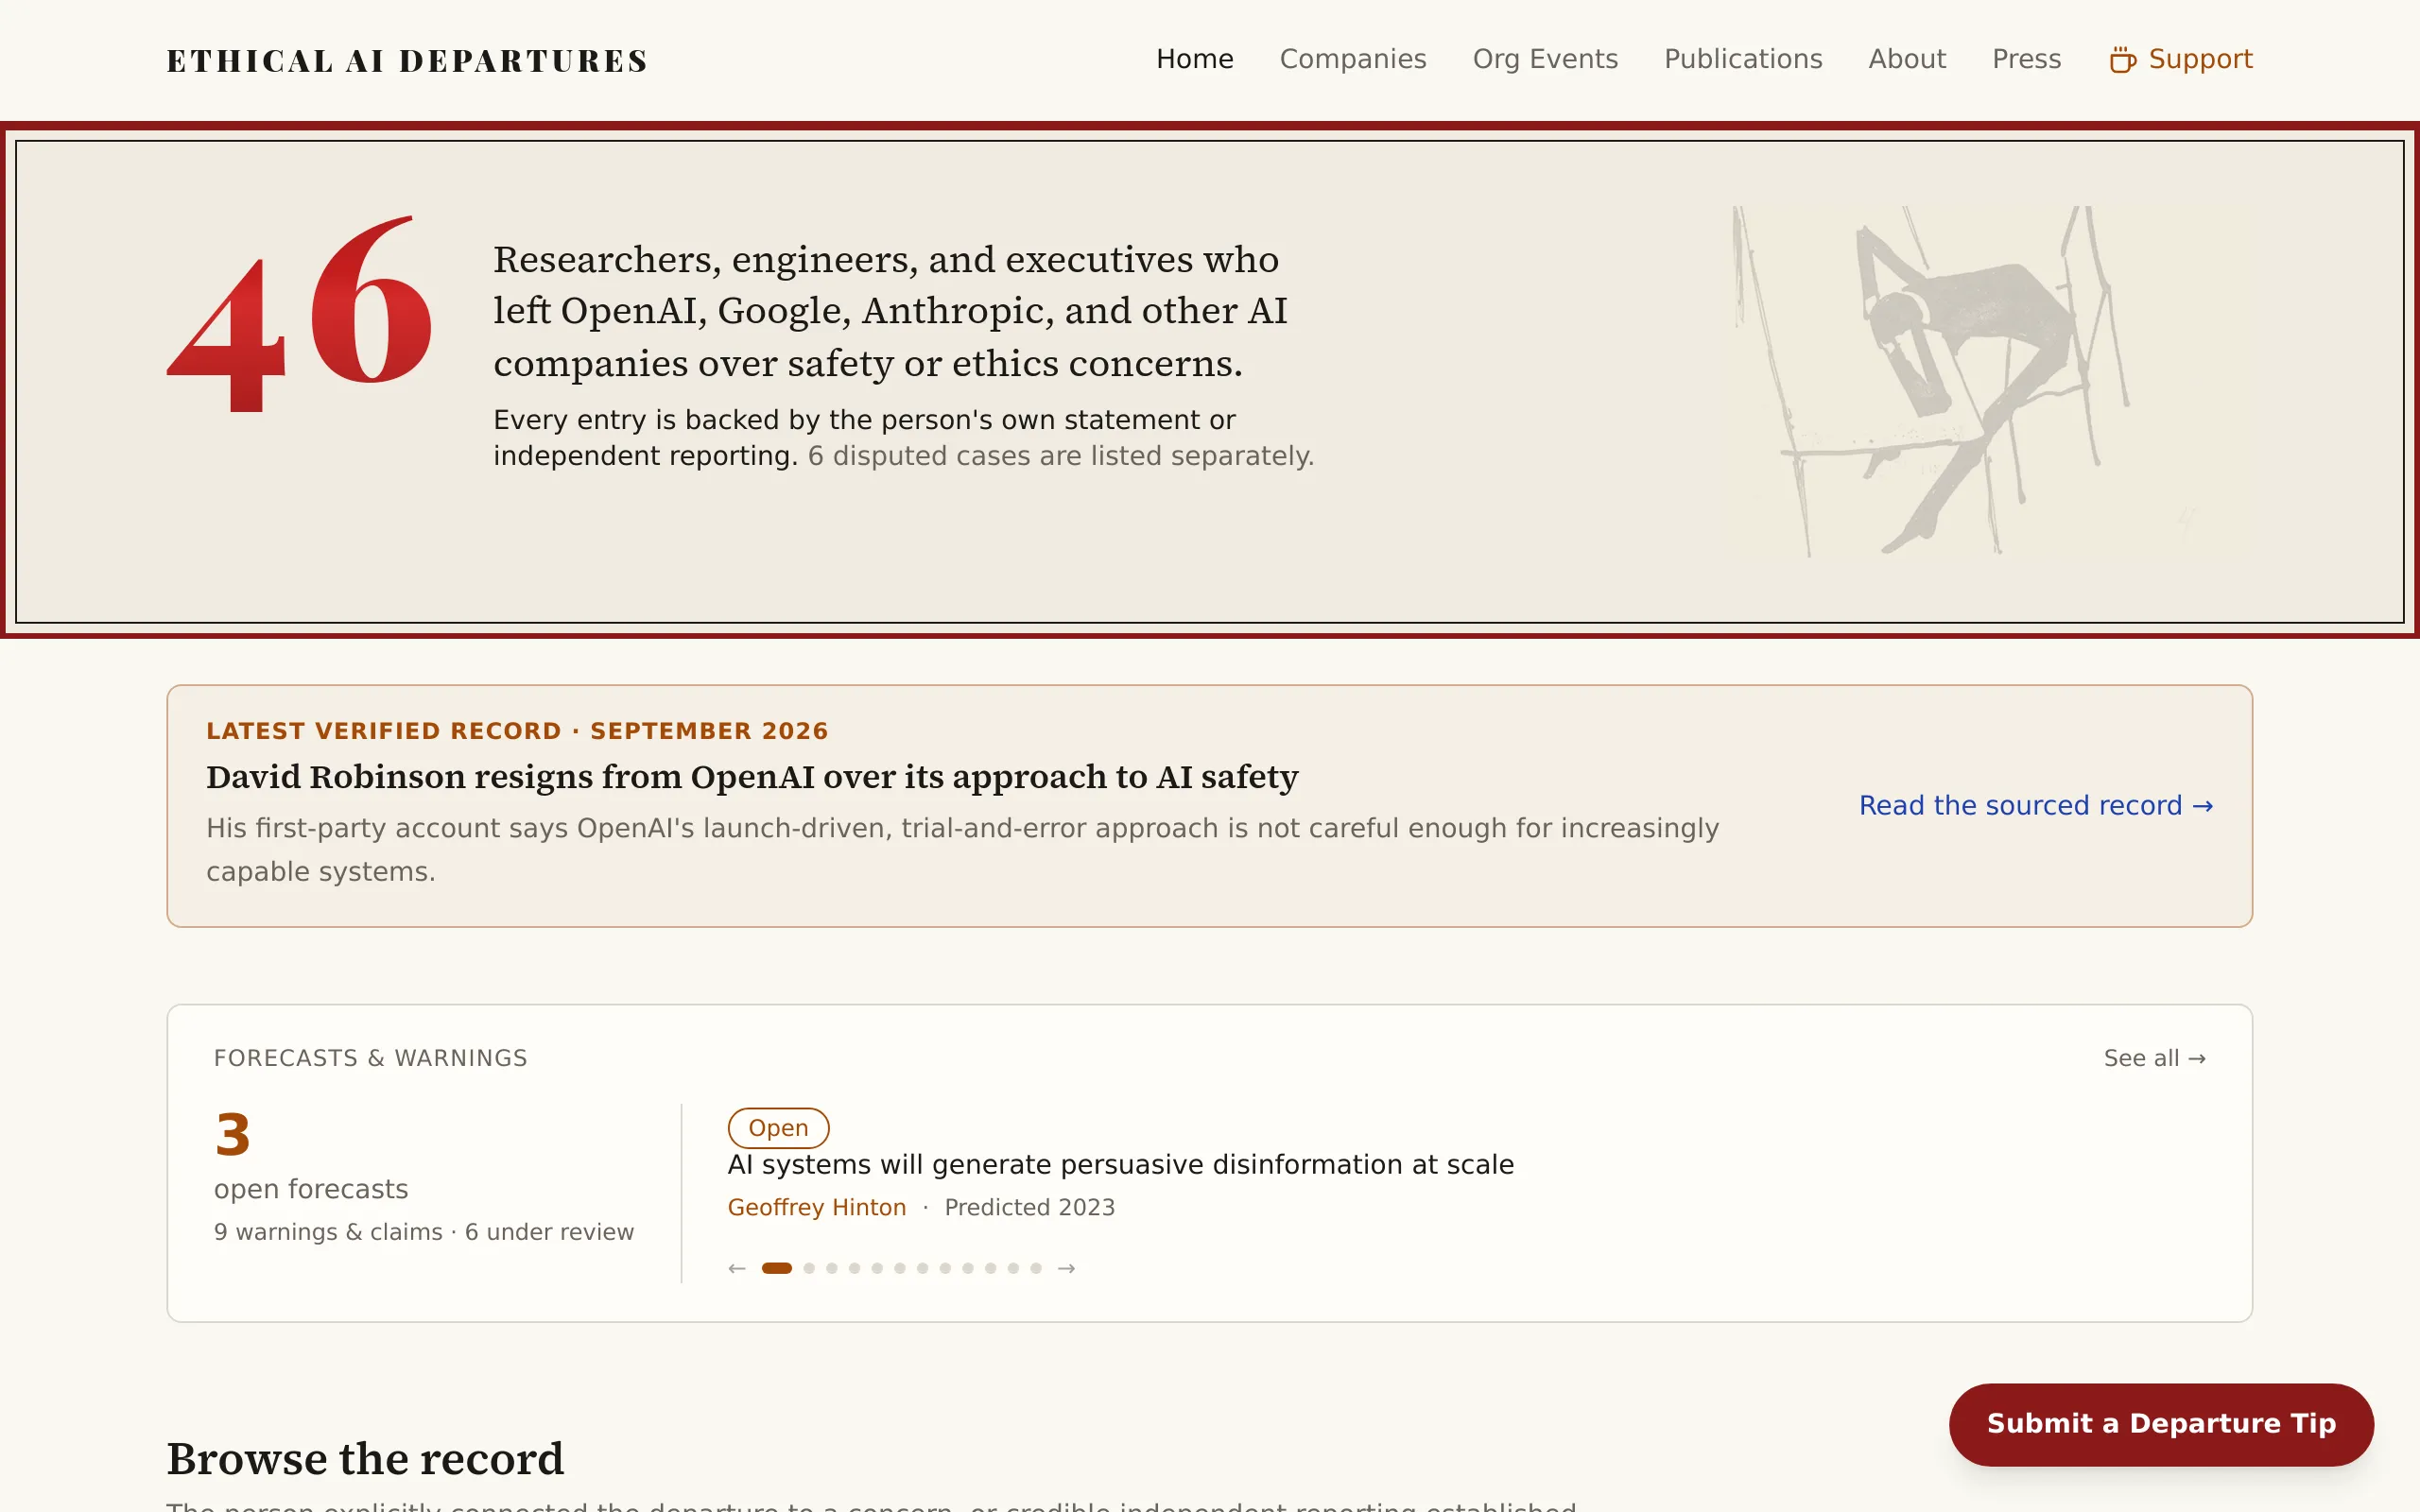Click the Open status badge
The width and height of the screenshot is (2420, 1512).
click(x=778, y=1128)
